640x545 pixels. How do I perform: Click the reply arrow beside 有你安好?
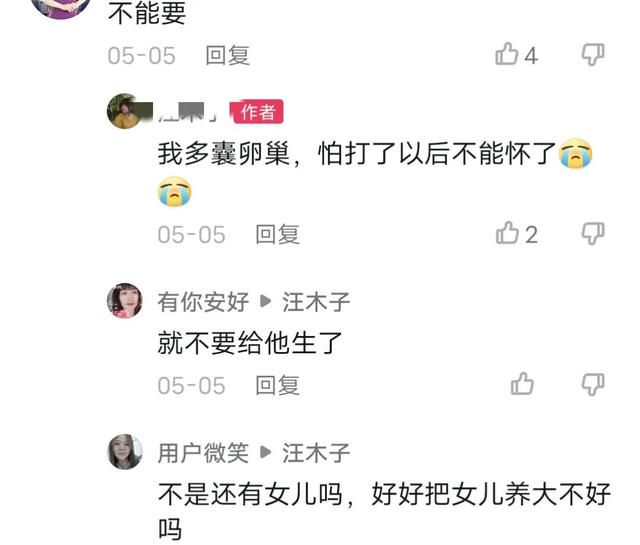[x=265, y=301]
